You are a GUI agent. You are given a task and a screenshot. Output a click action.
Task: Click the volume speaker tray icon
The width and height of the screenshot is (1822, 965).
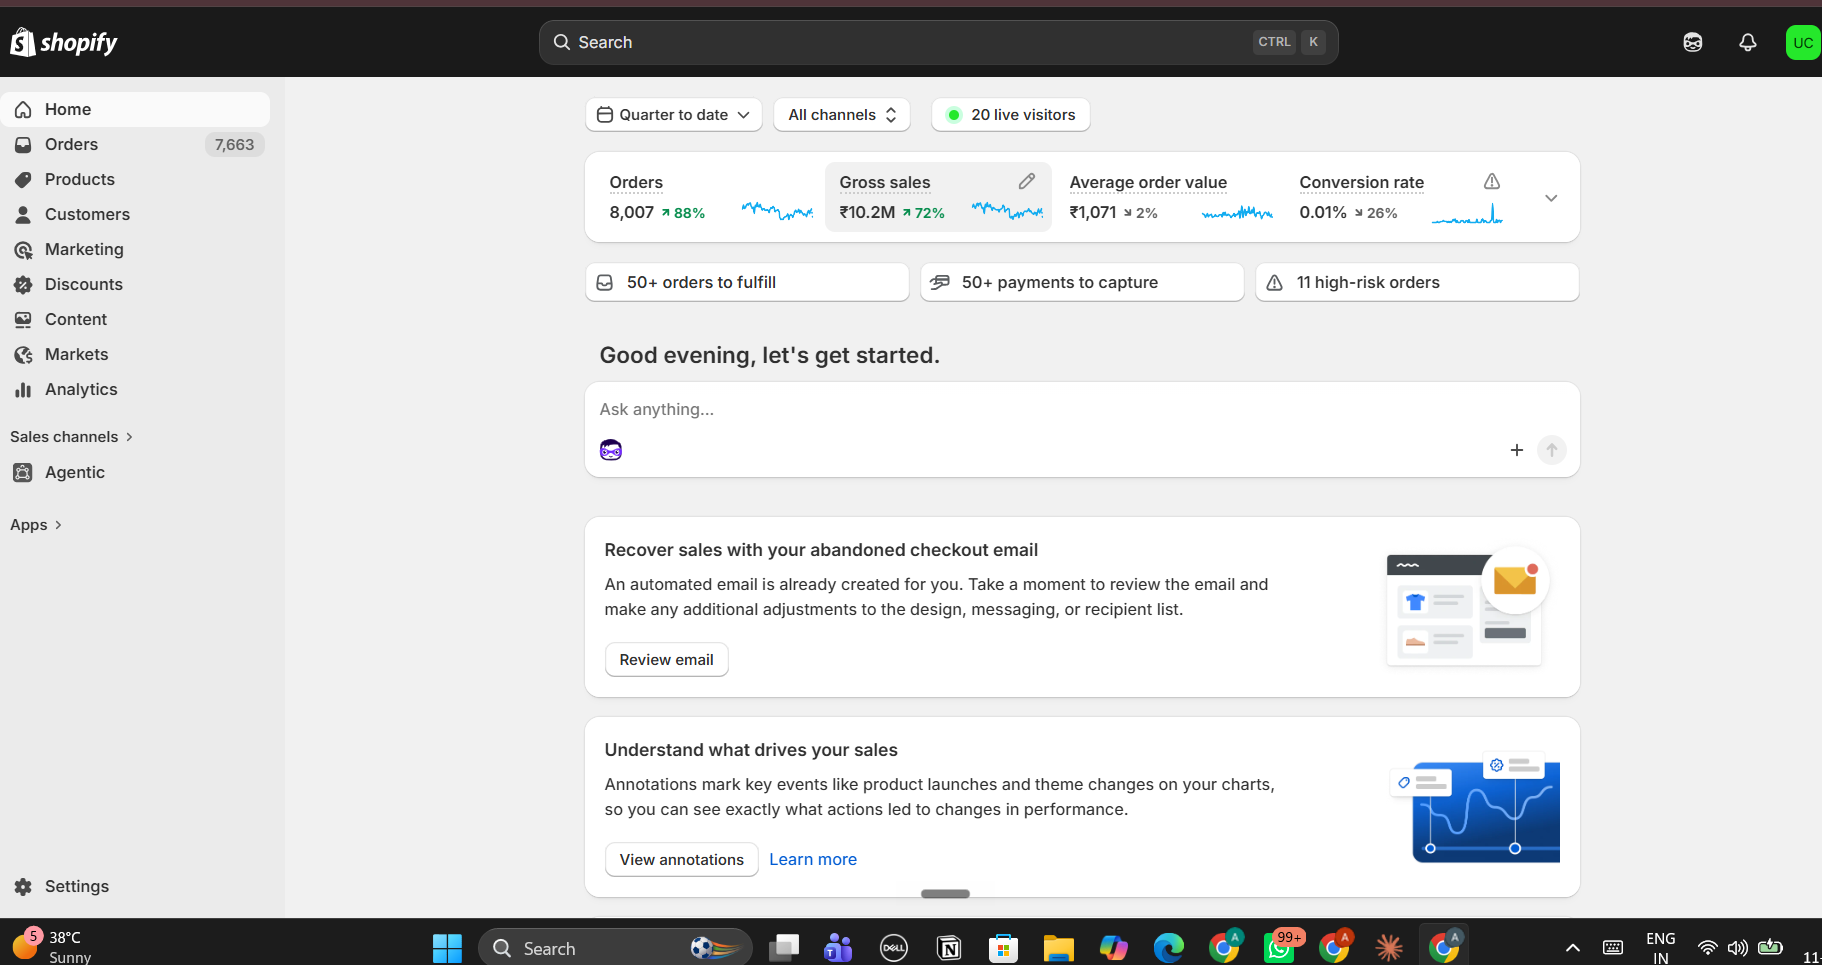pyautogui.click(x=1738, y=948)
